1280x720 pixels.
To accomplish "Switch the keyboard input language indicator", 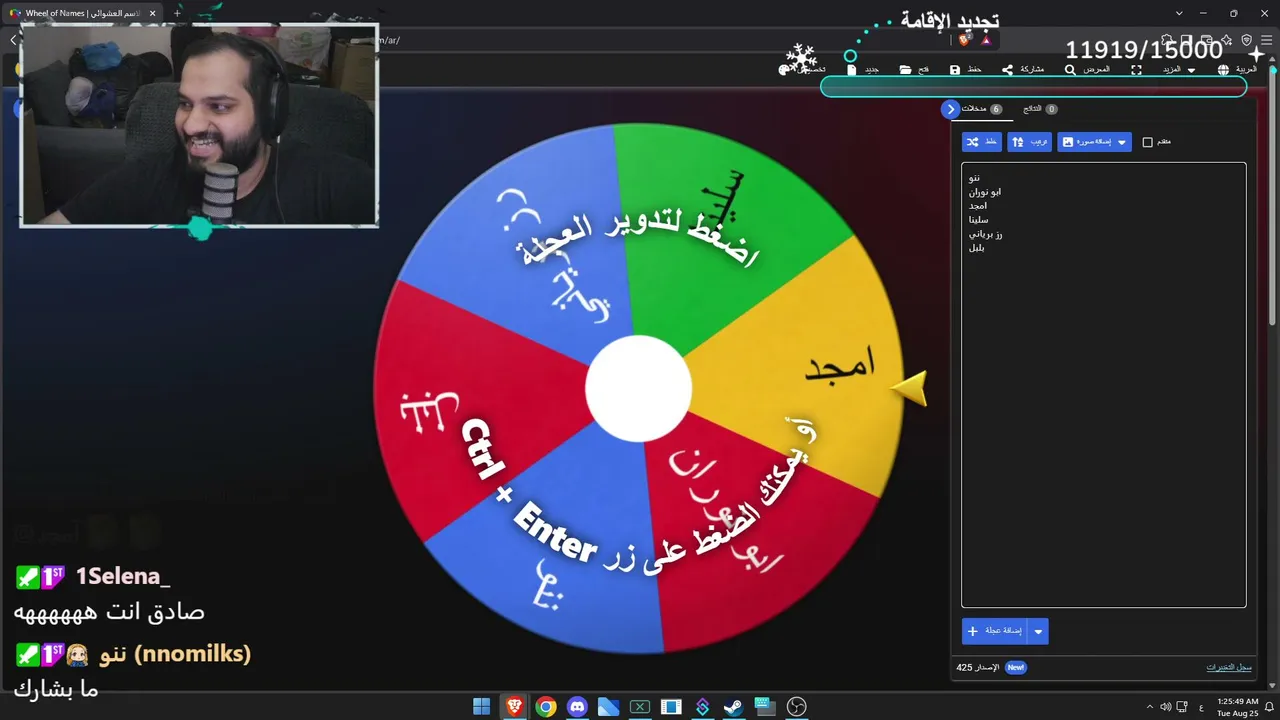I will click(x=1201, y=707).
